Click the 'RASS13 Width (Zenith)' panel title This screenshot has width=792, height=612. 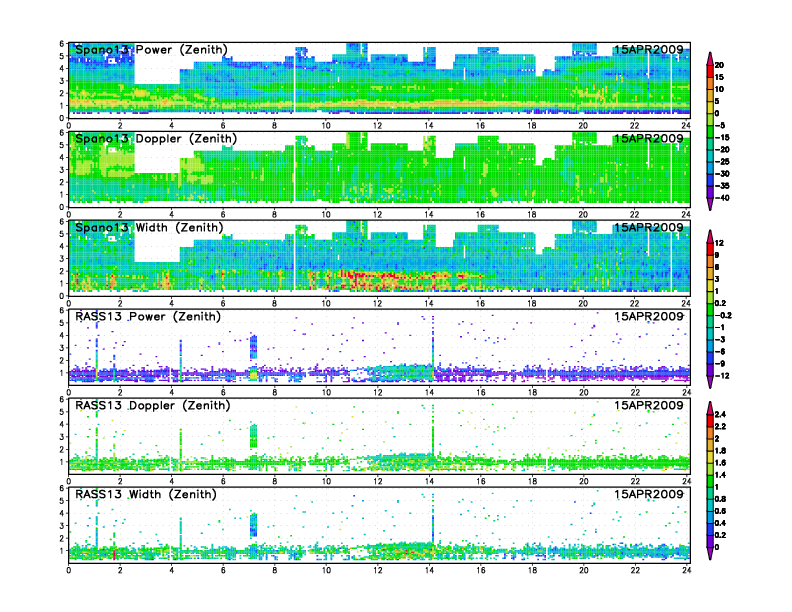coord(145,494)
